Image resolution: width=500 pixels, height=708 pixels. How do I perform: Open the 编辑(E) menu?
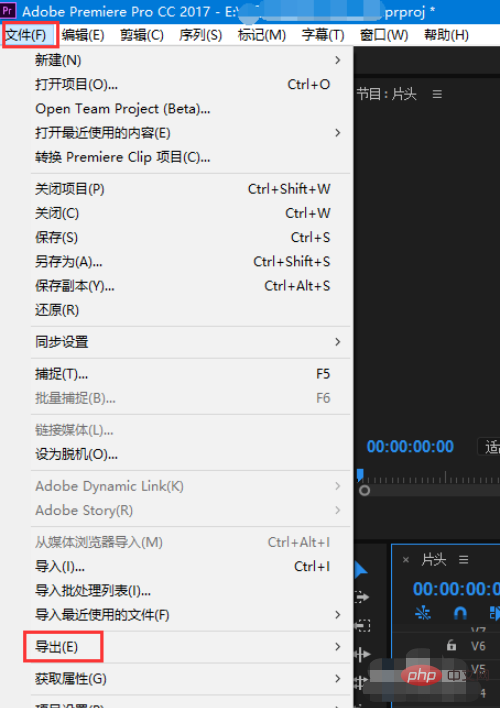(83, 35)
